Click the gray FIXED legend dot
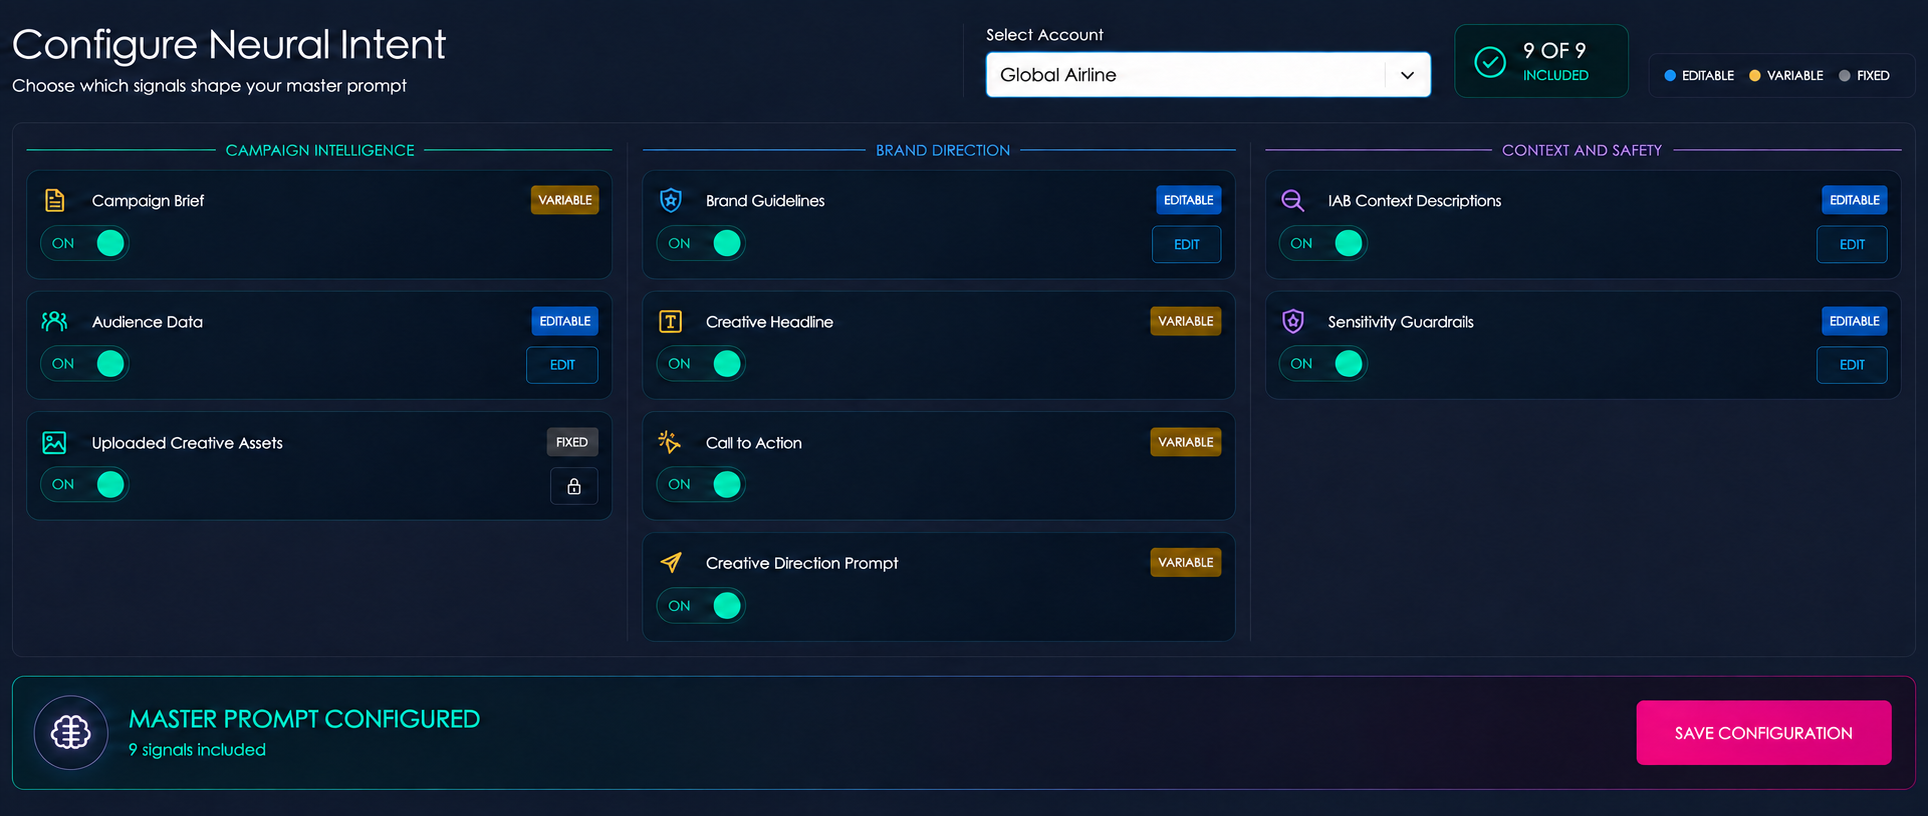The width and height of the screenshot is (1928, 816). 1845,76
